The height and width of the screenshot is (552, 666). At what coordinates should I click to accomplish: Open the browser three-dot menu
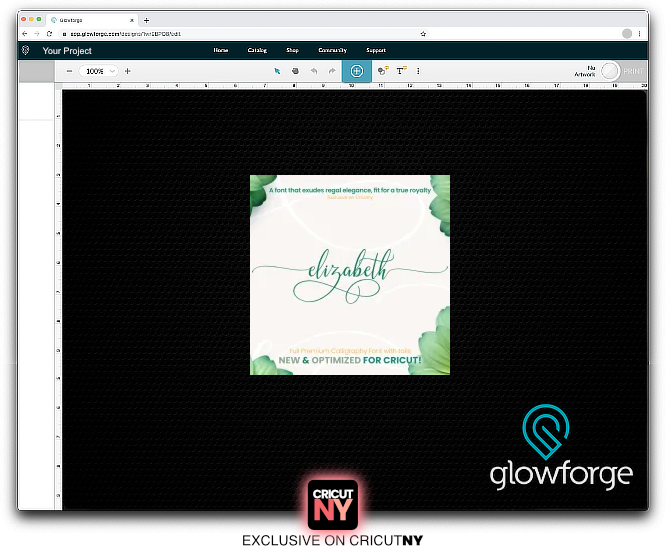click(639, 34)
